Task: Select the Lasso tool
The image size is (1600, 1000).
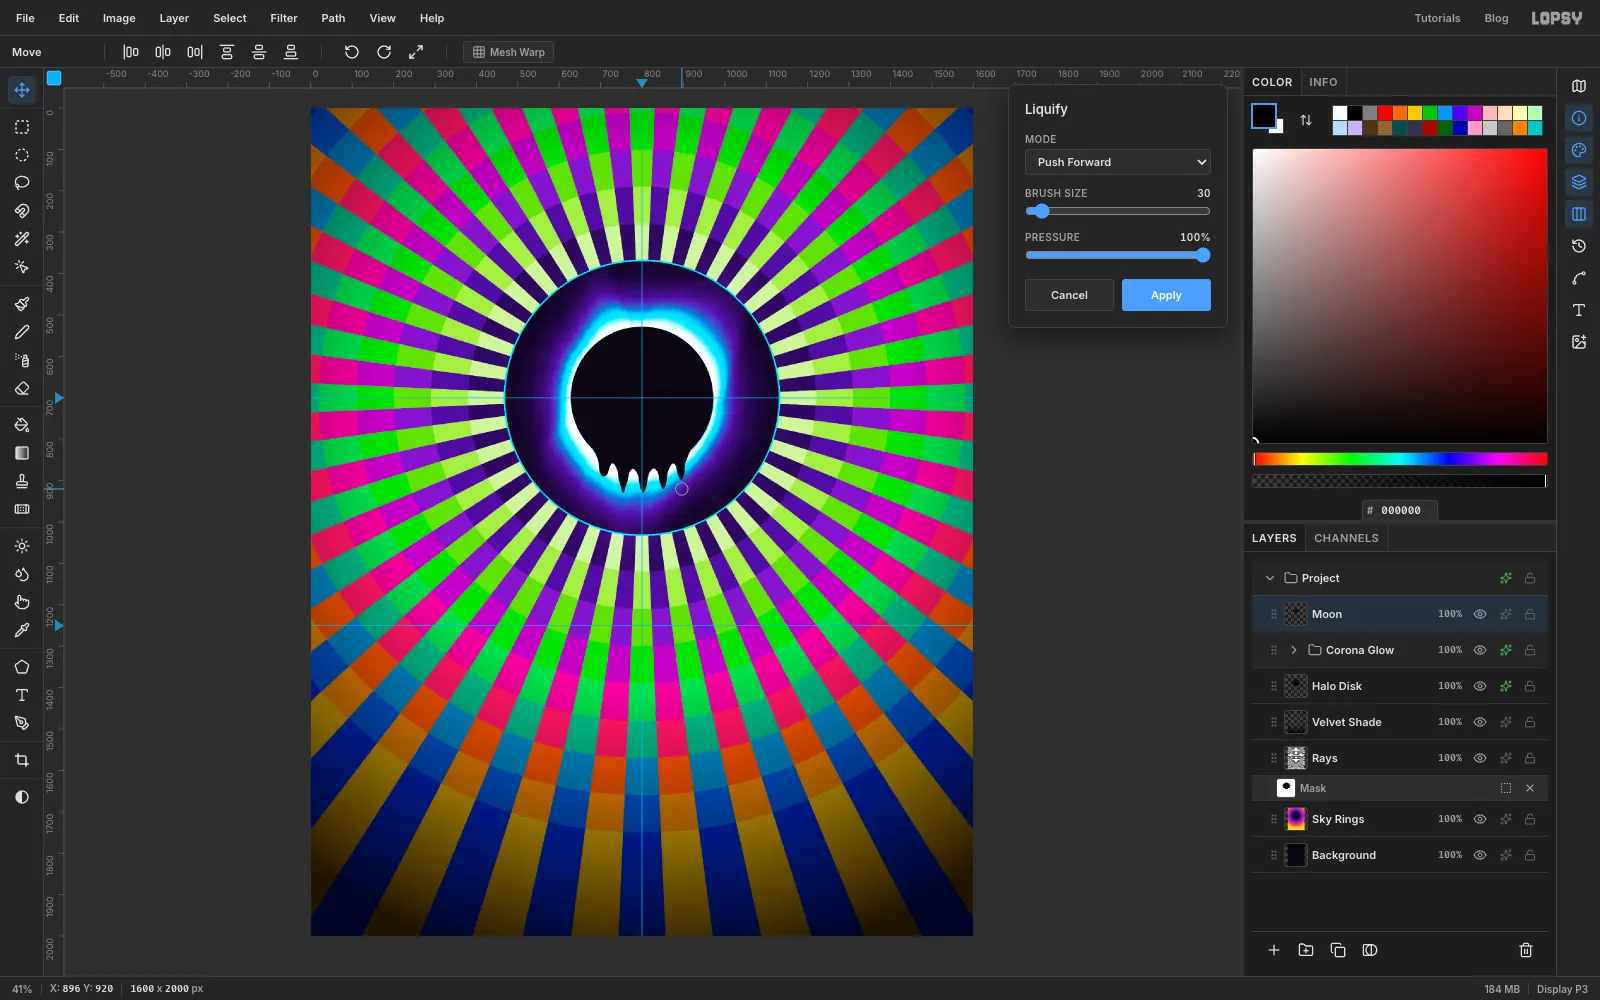Action: (22, 183)
